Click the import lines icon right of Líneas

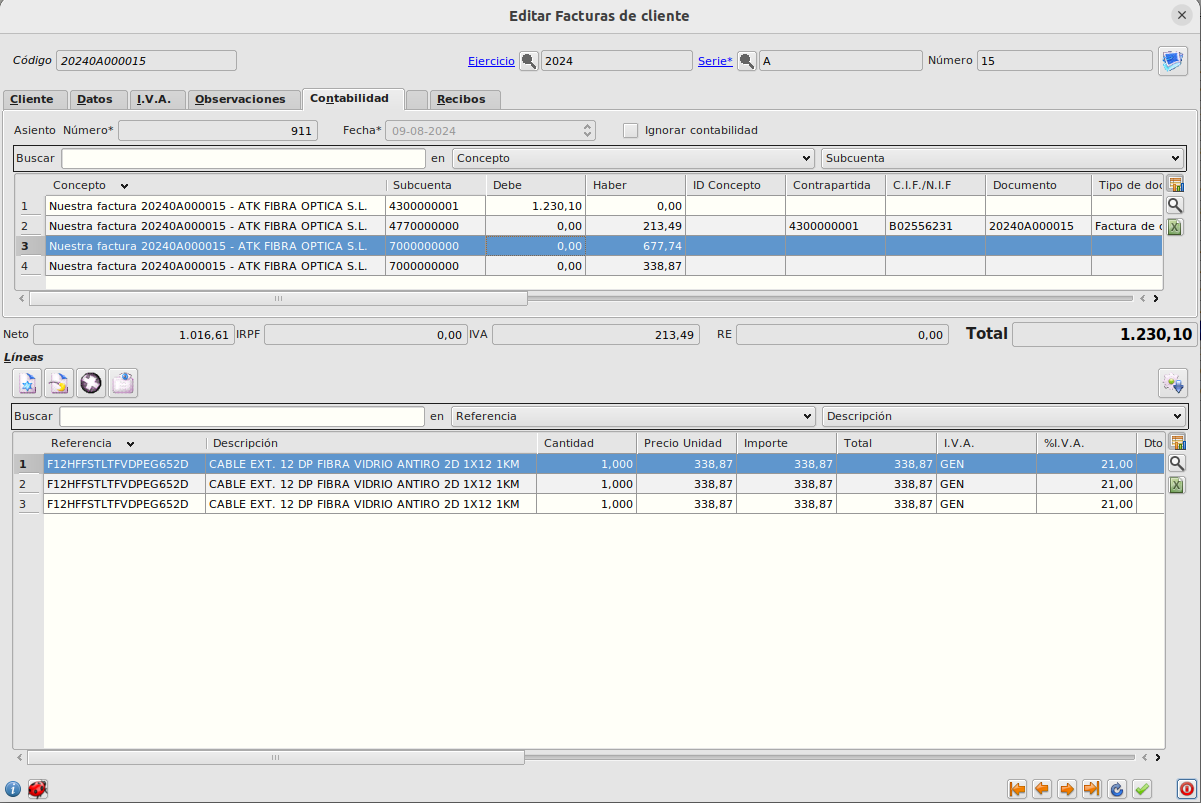pos(1172,382)
